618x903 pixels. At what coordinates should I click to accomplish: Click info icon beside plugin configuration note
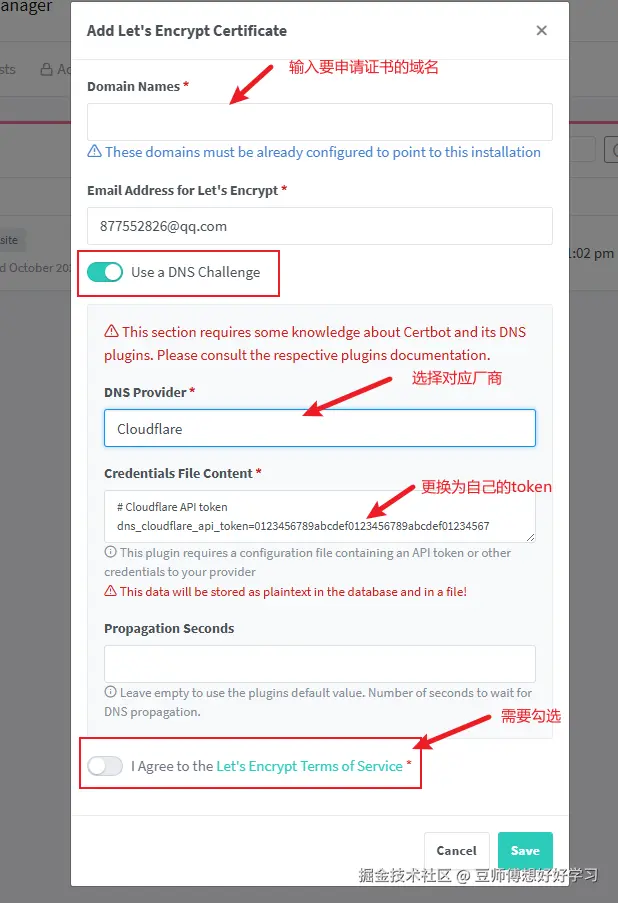tap(110, 552)
